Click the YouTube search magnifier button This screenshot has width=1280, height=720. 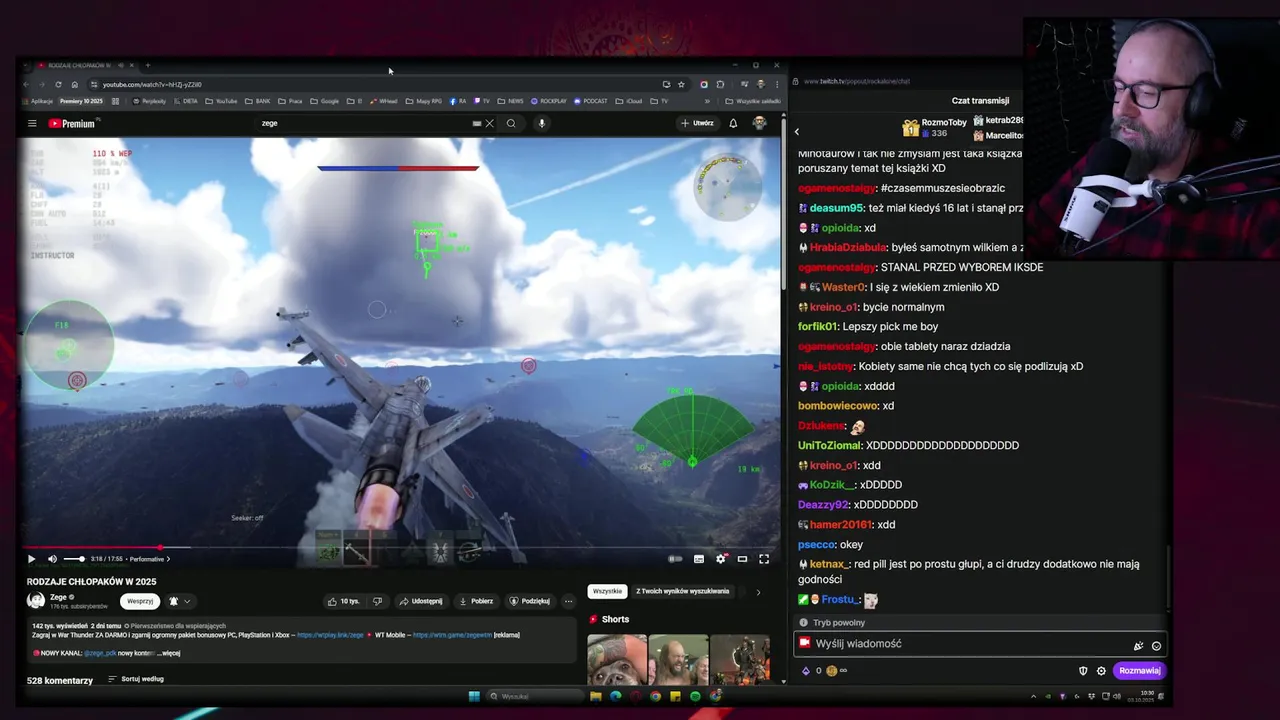tap(511, 123)
